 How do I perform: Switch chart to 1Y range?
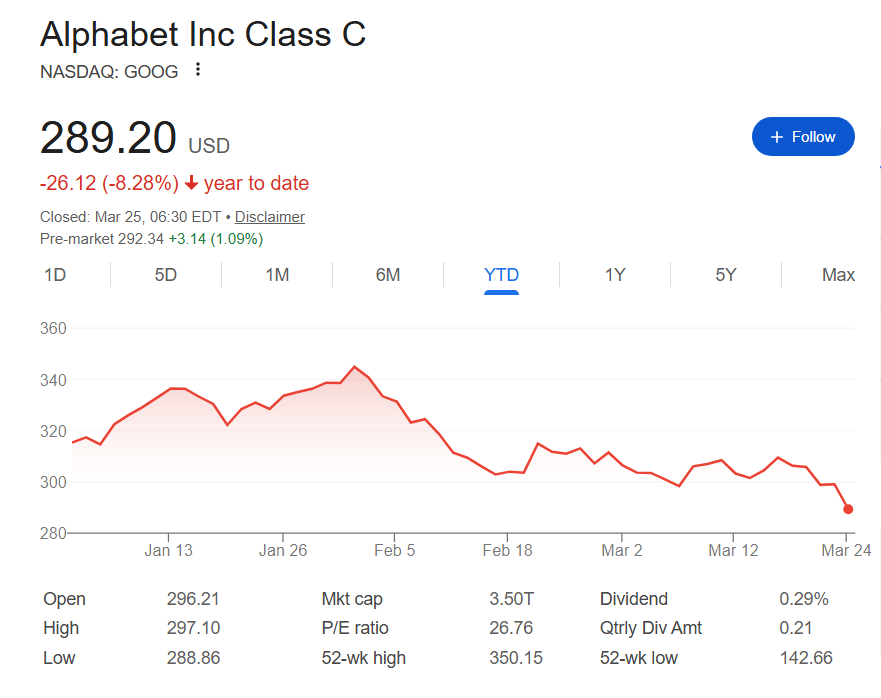point(615,275)
